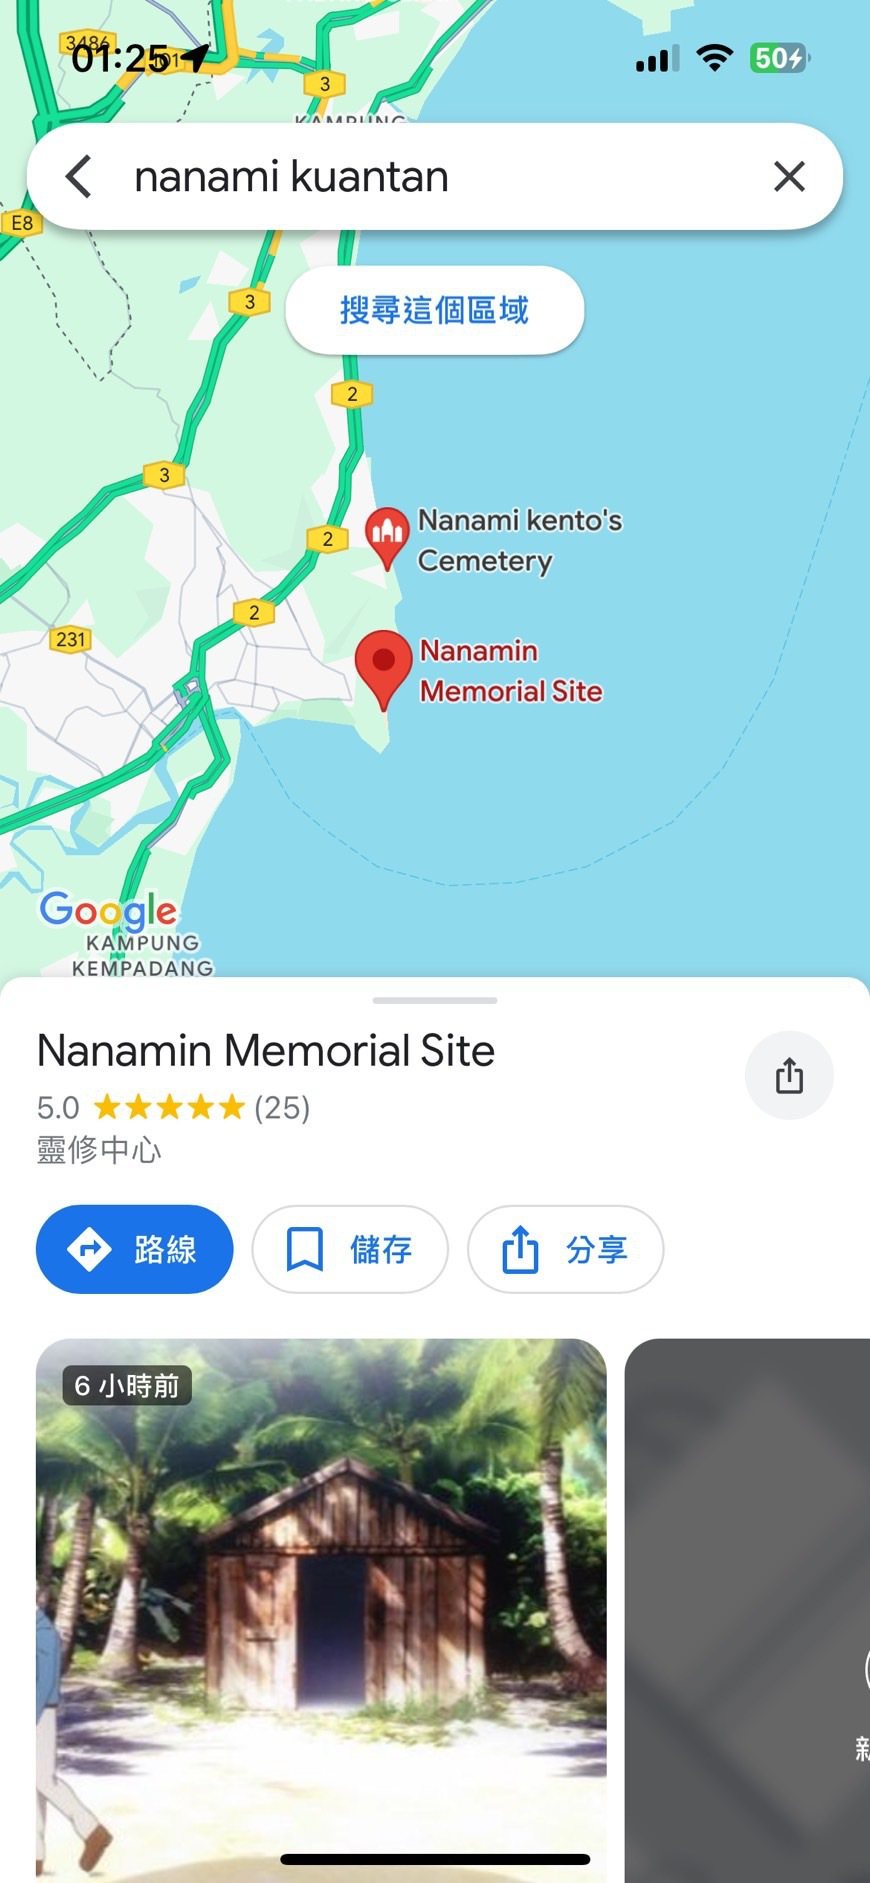Tap the route 231 road shield
This screenshot has height=1883, width=870.
tap(70, 639)
